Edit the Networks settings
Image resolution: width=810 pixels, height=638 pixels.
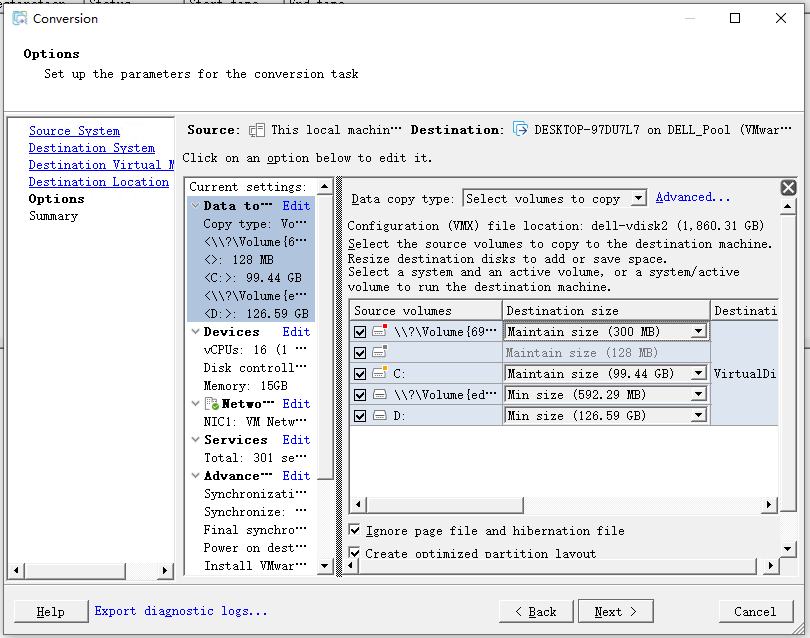pos(296,403)
